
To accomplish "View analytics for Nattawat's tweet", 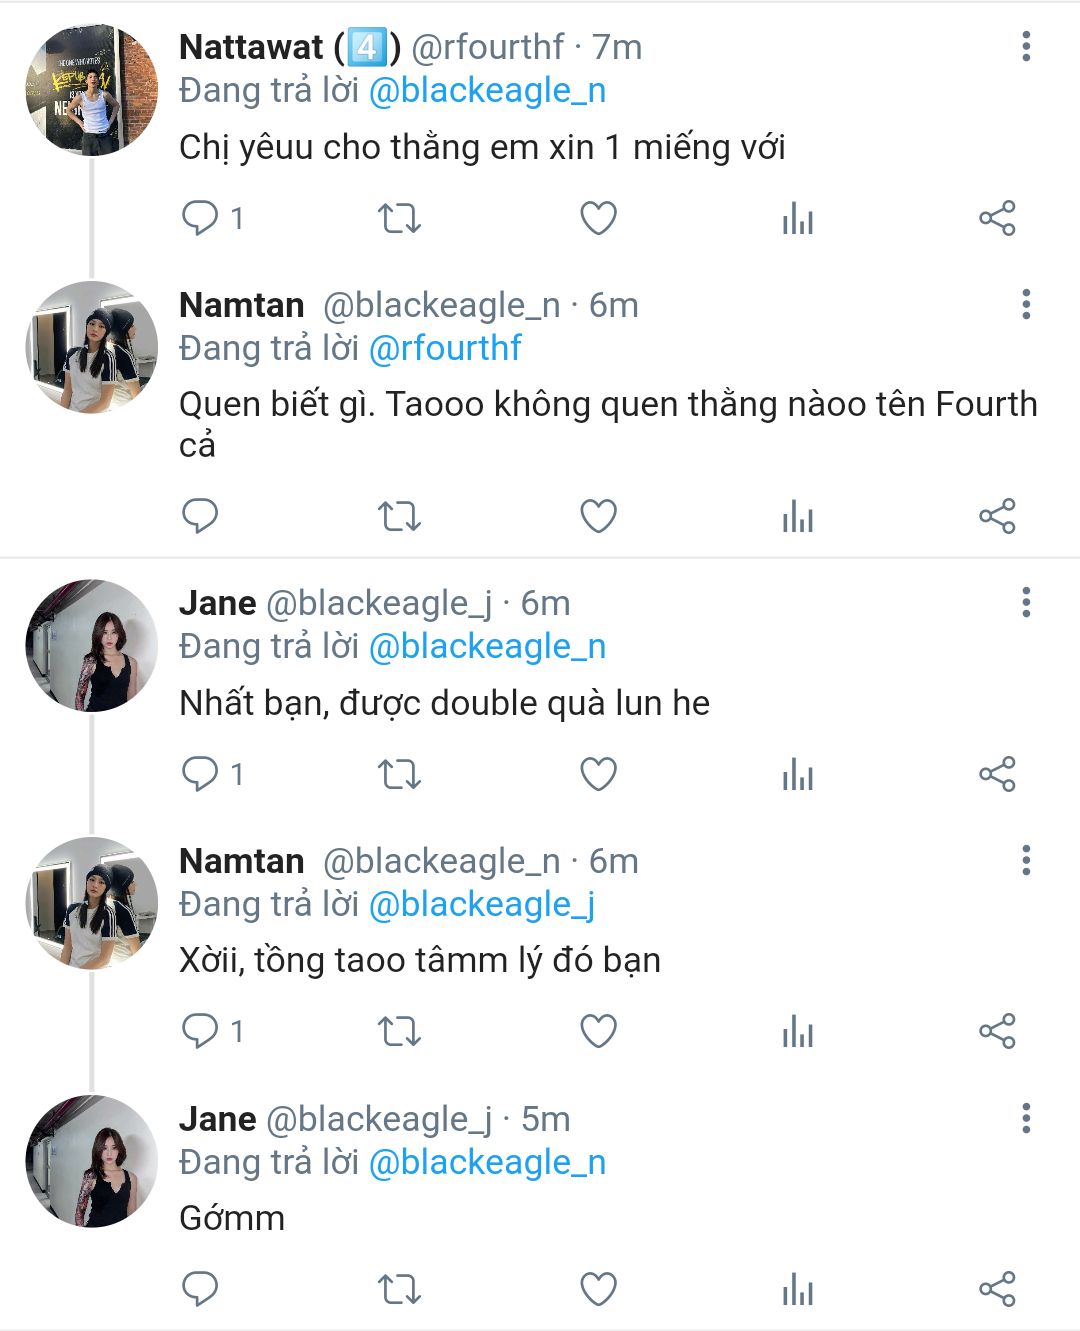I will click(x=797, y=217).
